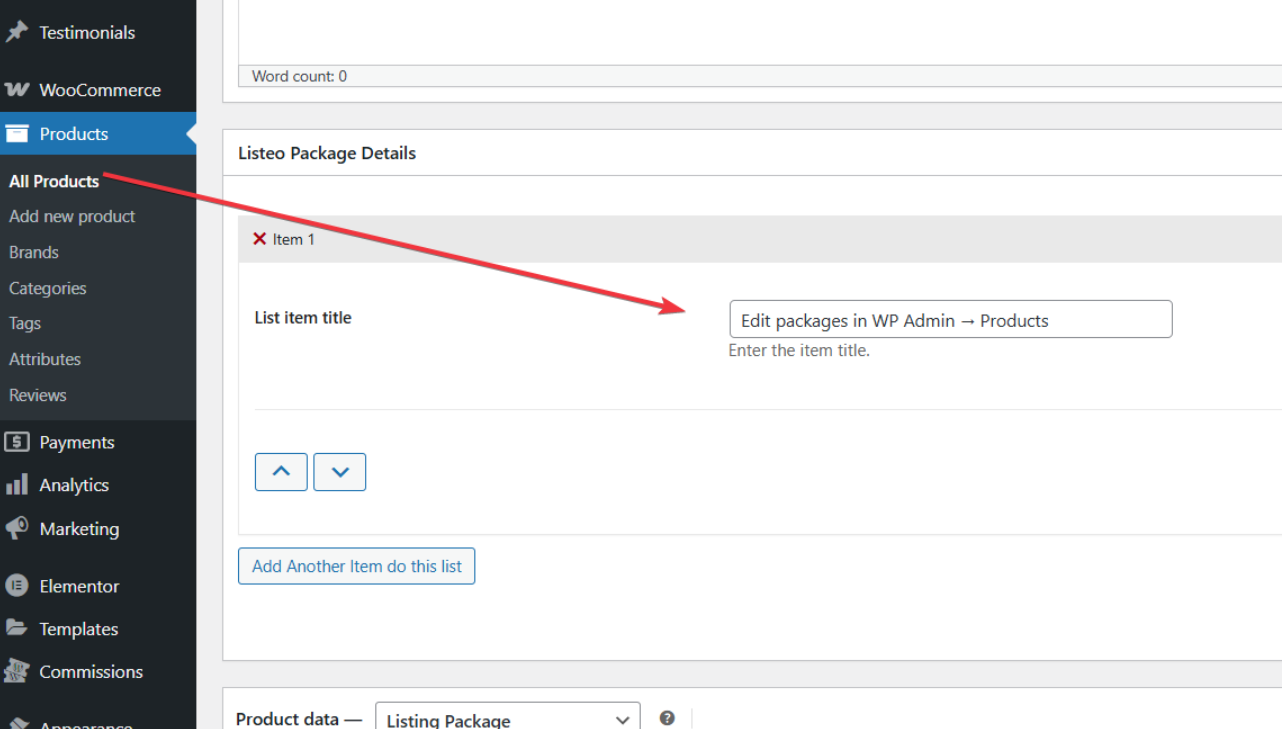
Task: Click the Analytics bar chart icon
Action: point(17,485)
